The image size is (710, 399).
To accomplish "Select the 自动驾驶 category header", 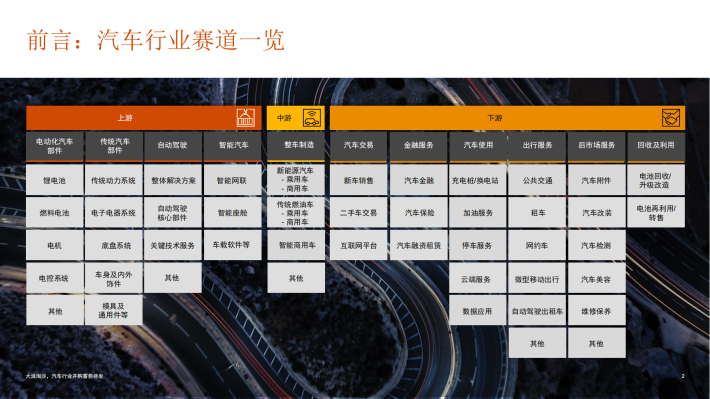I will tap(173, 146).
